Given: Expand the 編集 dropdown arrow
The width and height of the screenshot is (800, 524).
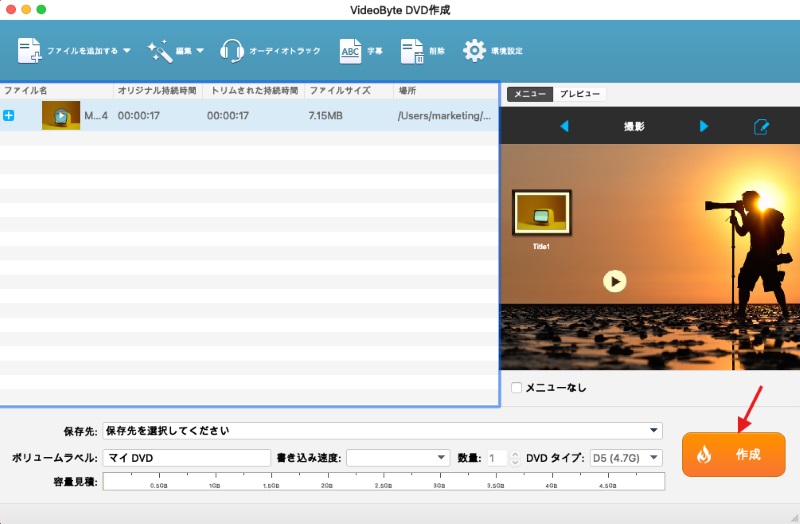Looking at the screenshot, I should click(200, 51).
